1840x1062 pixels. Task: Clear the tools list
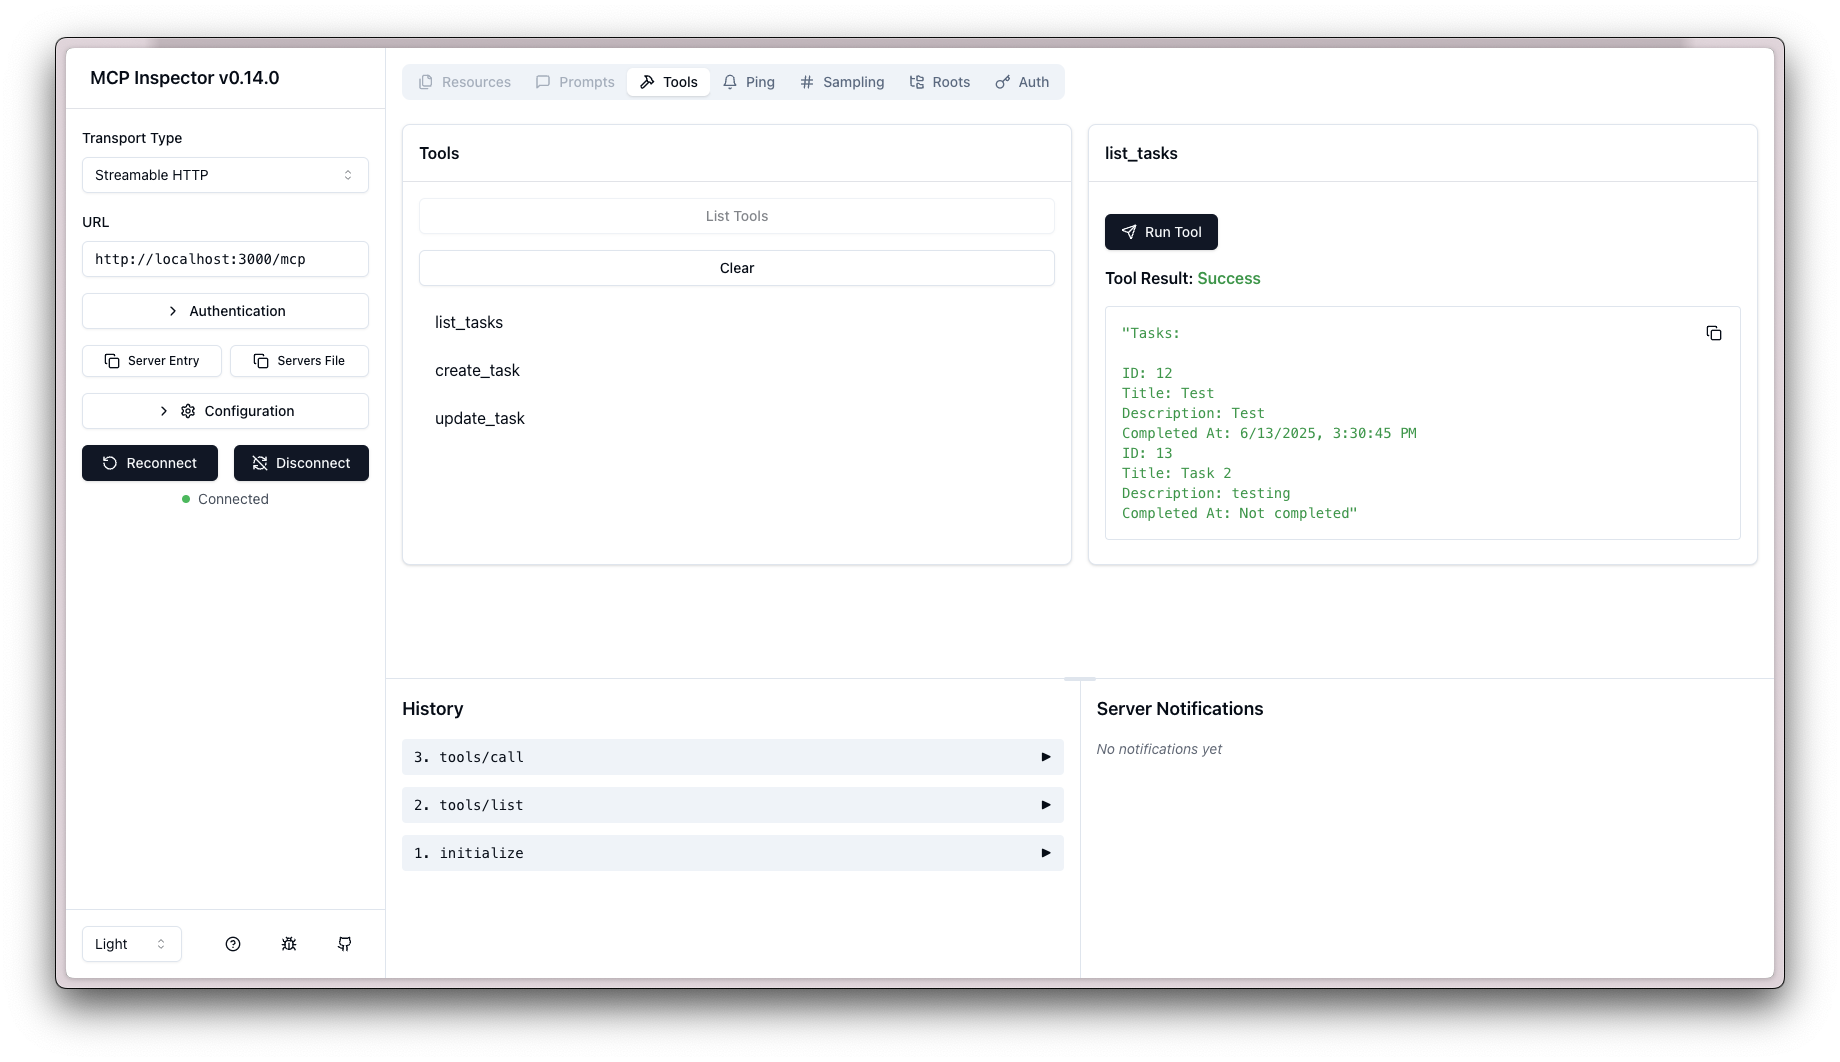pos(737,268)
